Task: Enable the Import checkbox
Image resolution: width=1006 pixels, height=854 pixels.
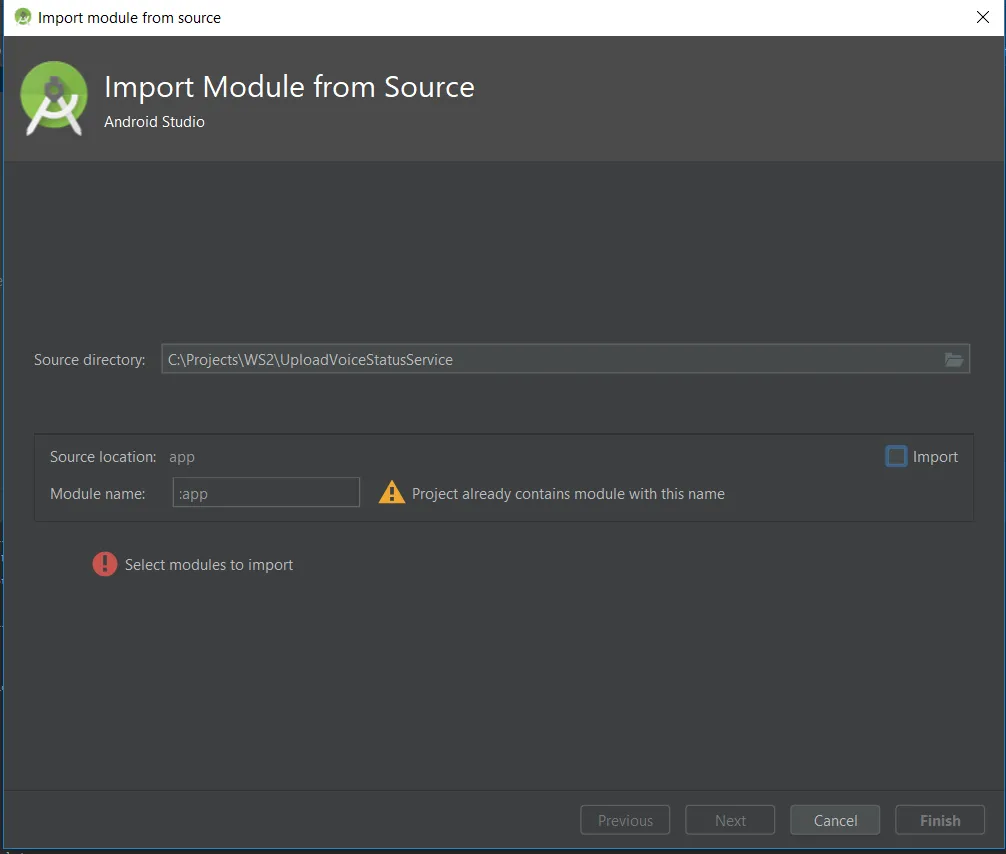Action: [896, 457]
